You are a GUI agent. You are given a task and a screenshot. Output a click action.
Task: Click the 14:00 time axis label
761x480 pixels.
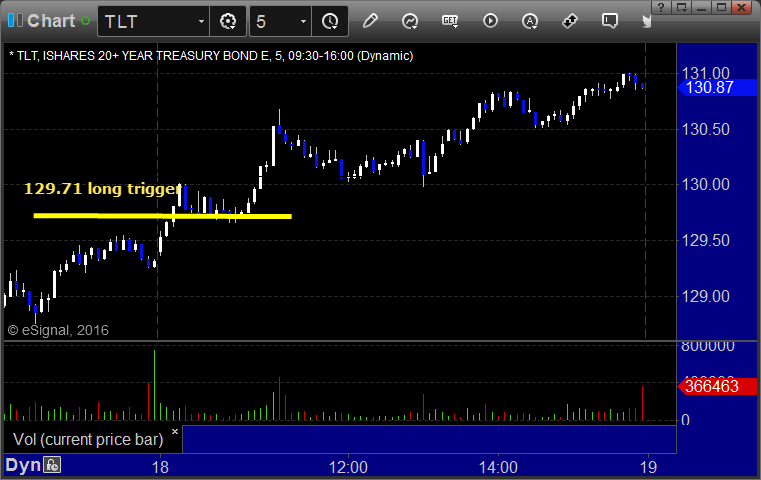(x=498, y=467)
